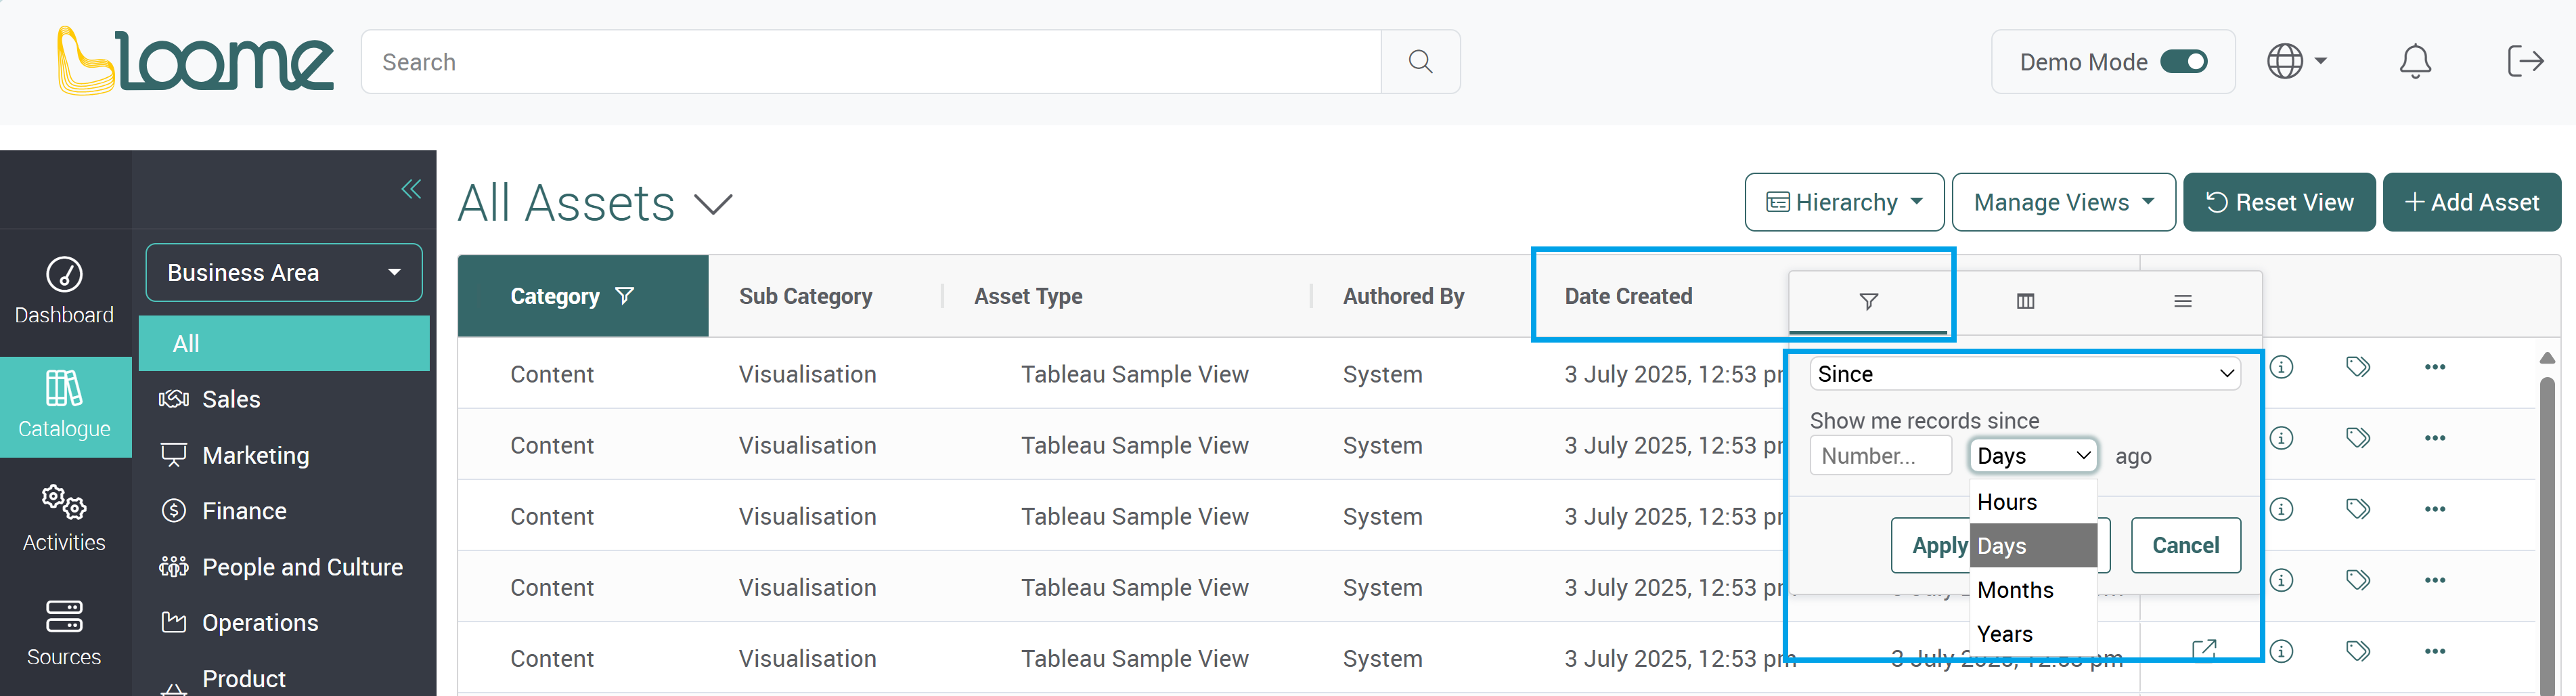Switch to the filter tab in column menu

click(1868, 301)
